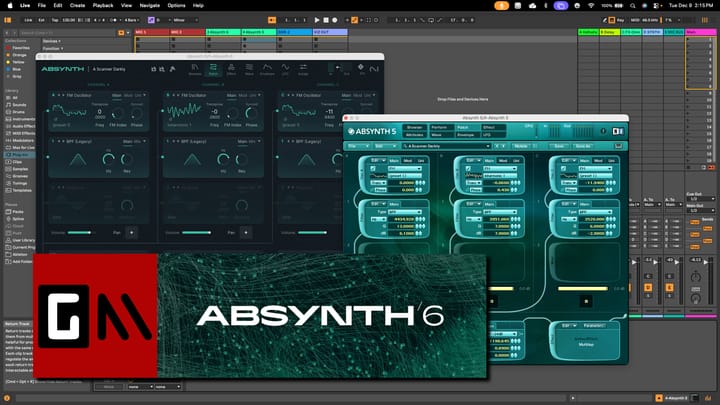Arm the transport Record button
The image size is (720, 405).
[335, 20]
